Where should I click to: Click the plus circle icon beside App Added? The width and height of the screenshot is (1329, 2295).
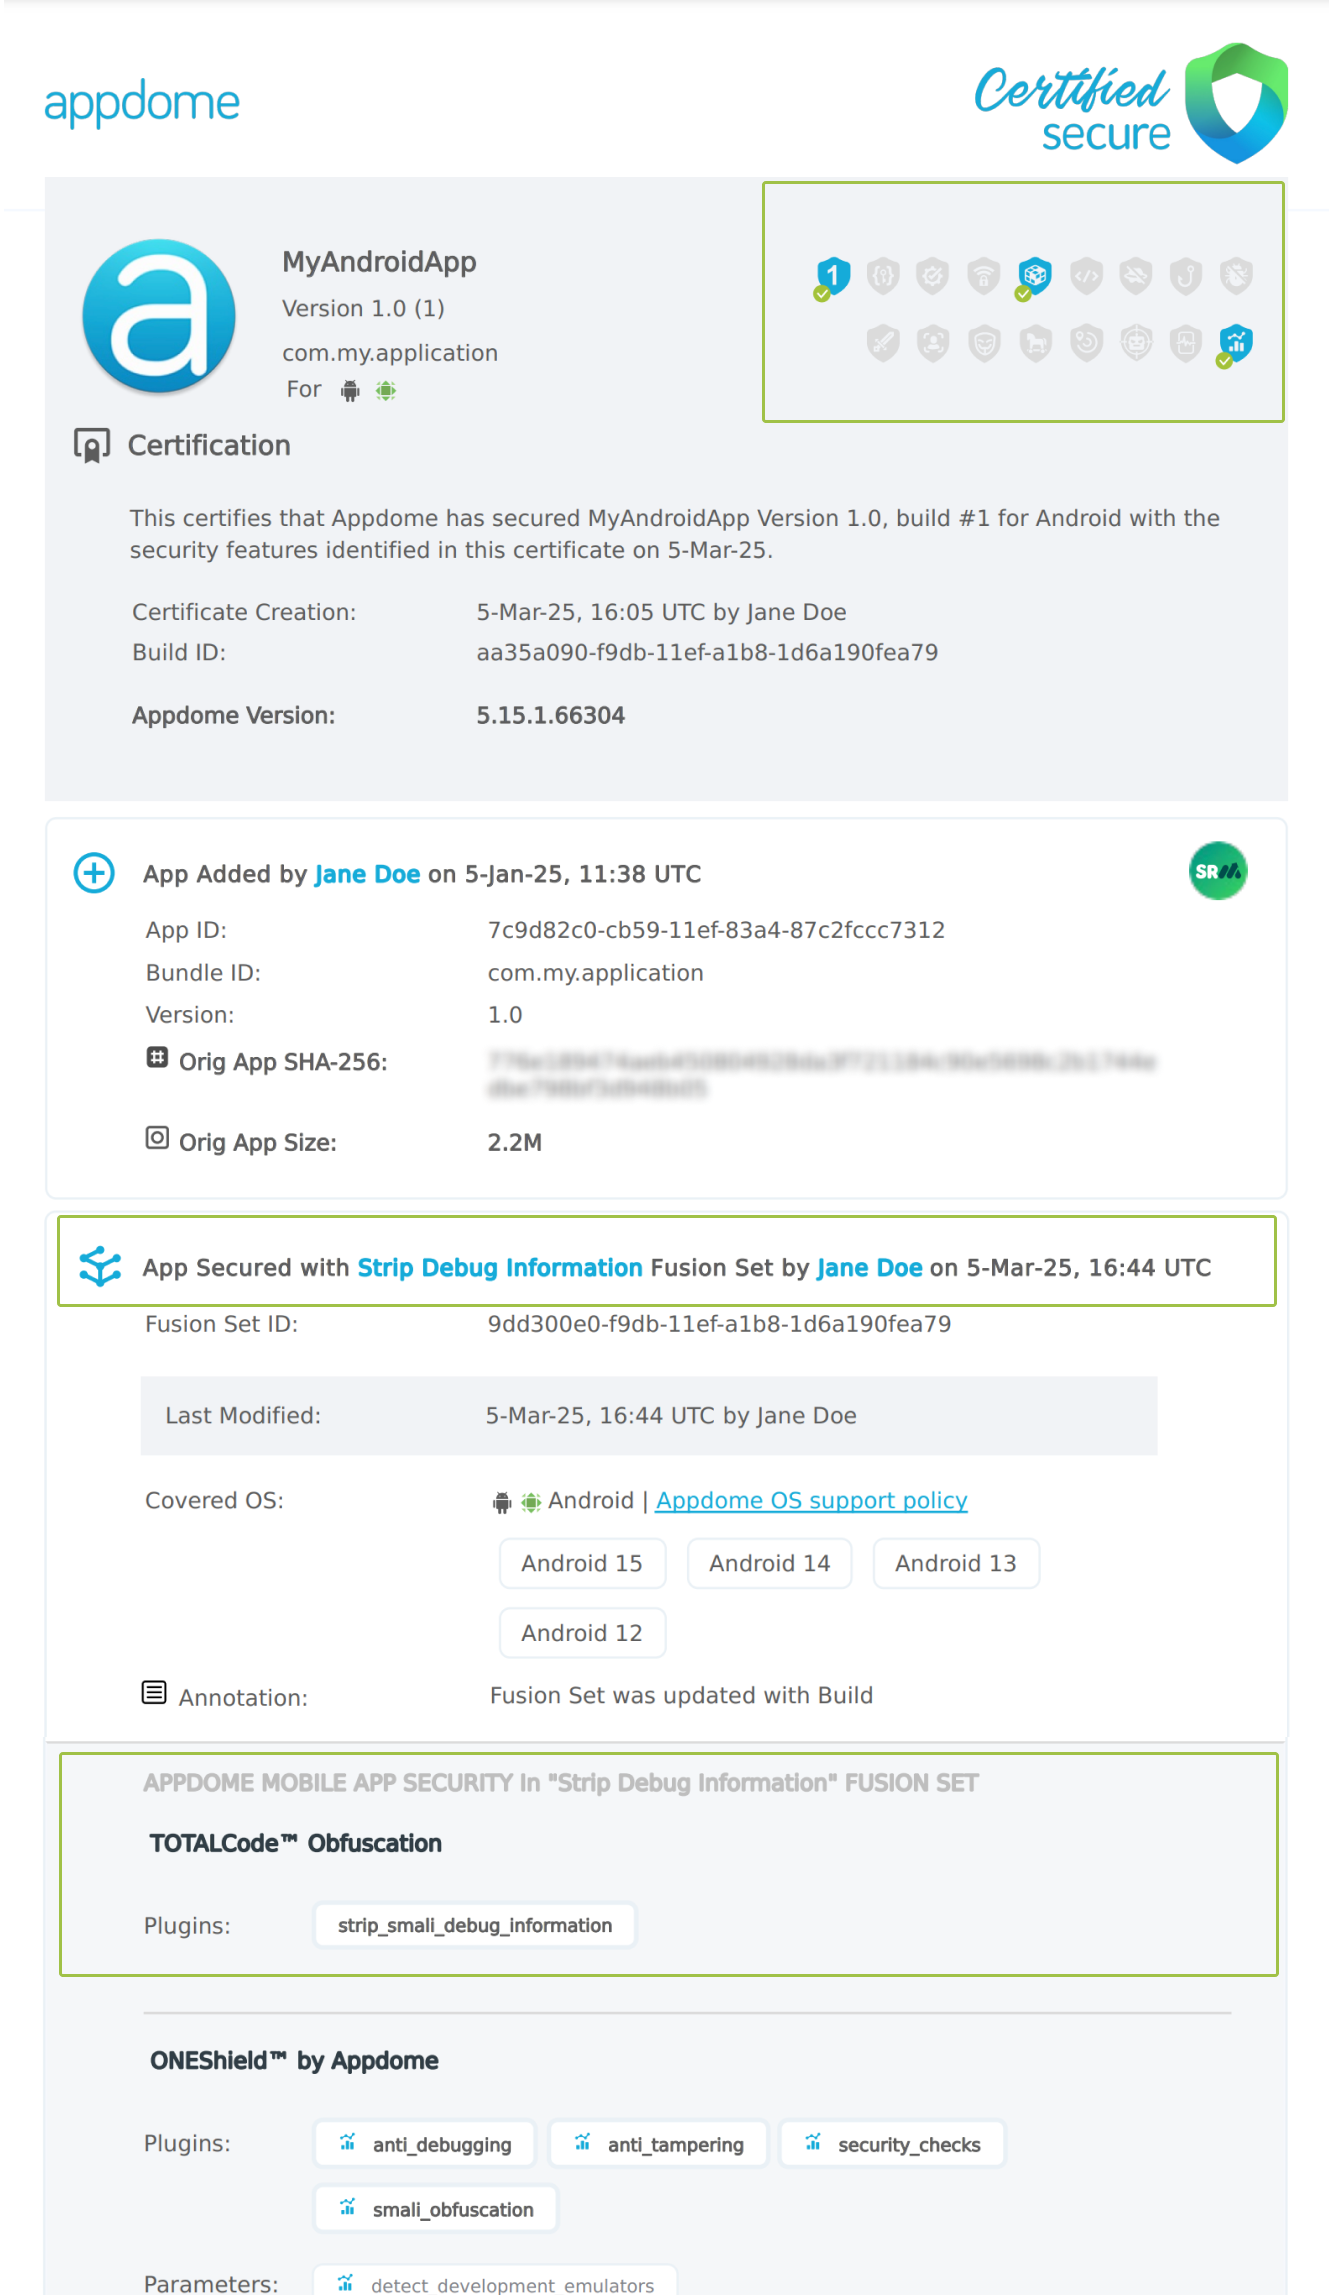pyautogui.click(x=94, y=873)
